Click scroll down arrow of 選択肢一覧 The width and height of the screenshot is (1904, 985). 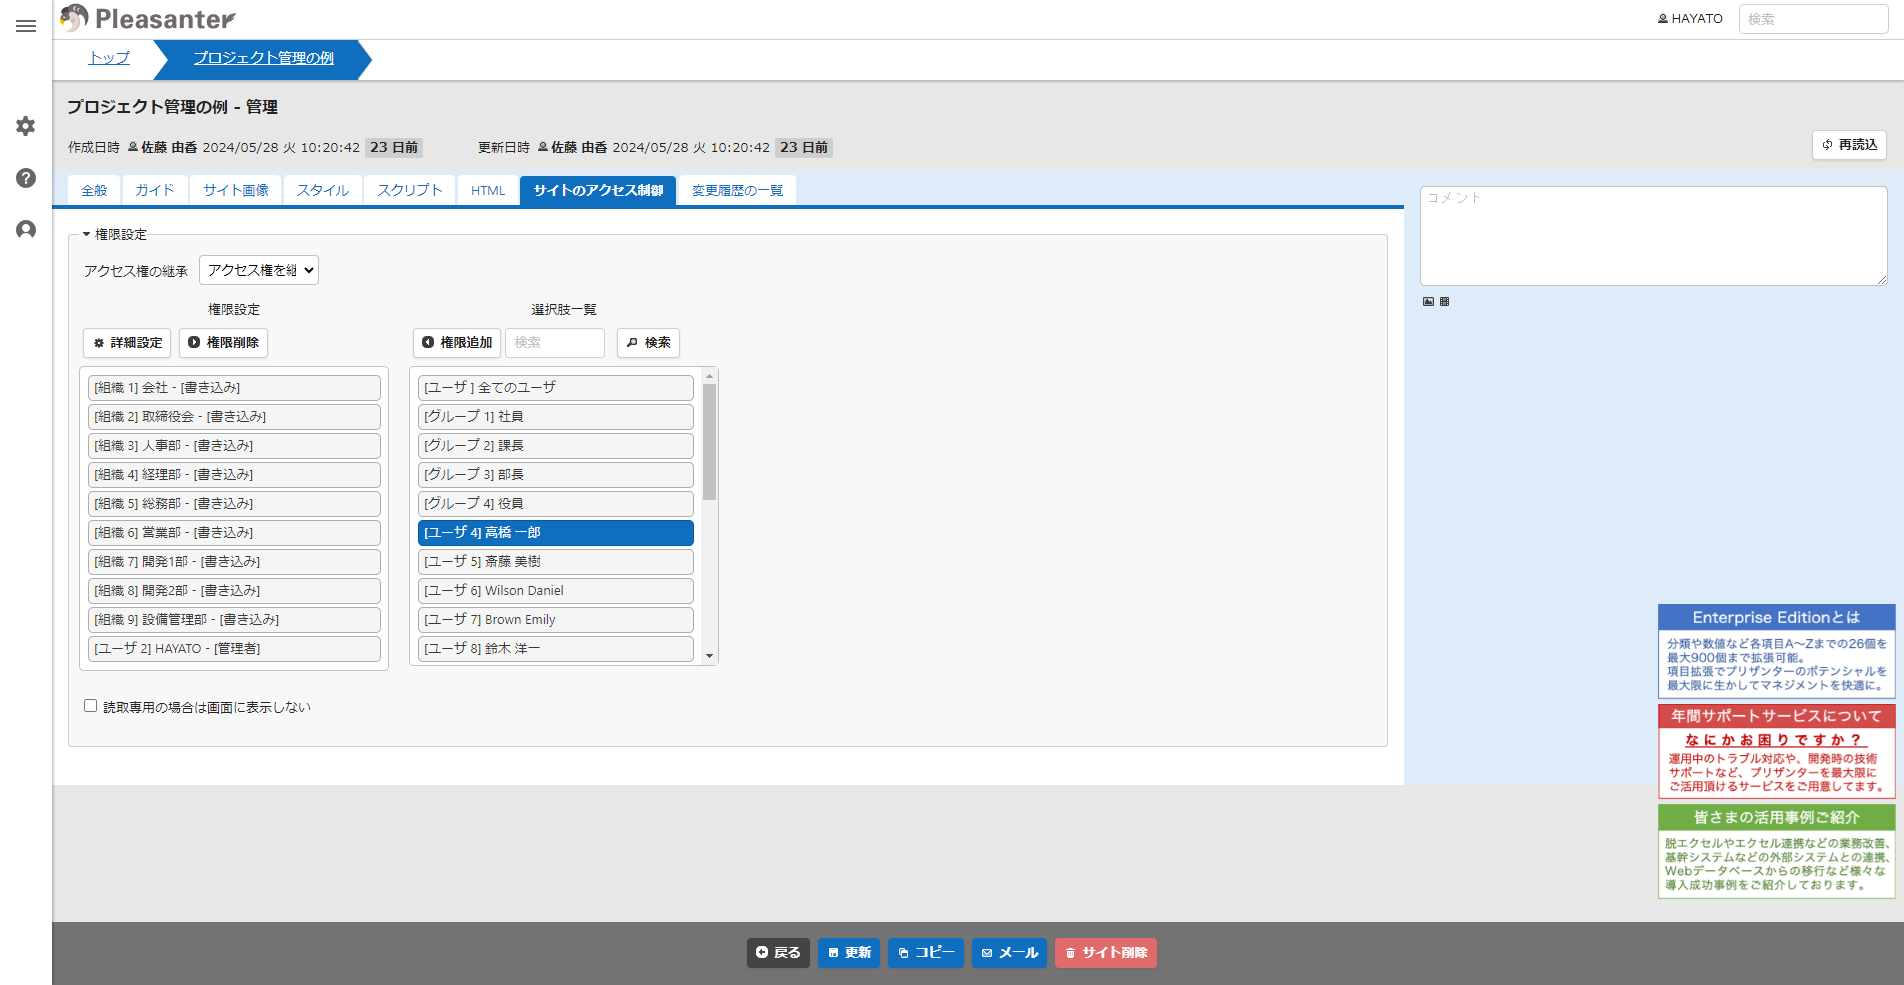[709, 656]
